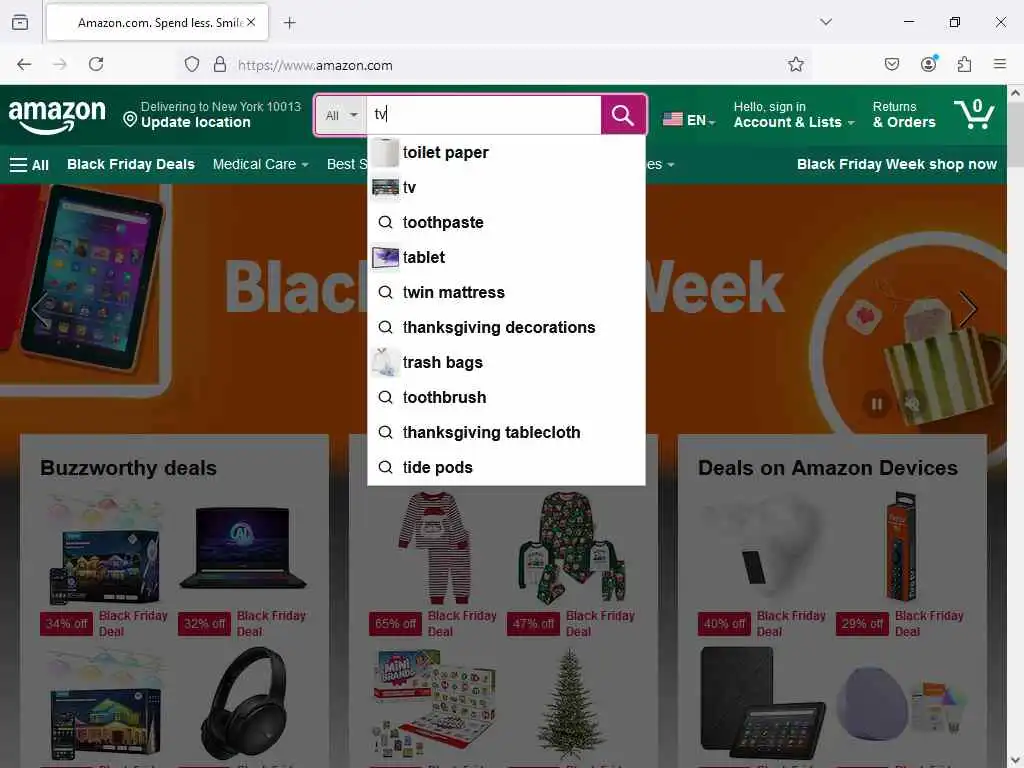This screenshot has height=768, width=1024.
Task: Bookmark this page with star icon
Action: coord(795,64)
